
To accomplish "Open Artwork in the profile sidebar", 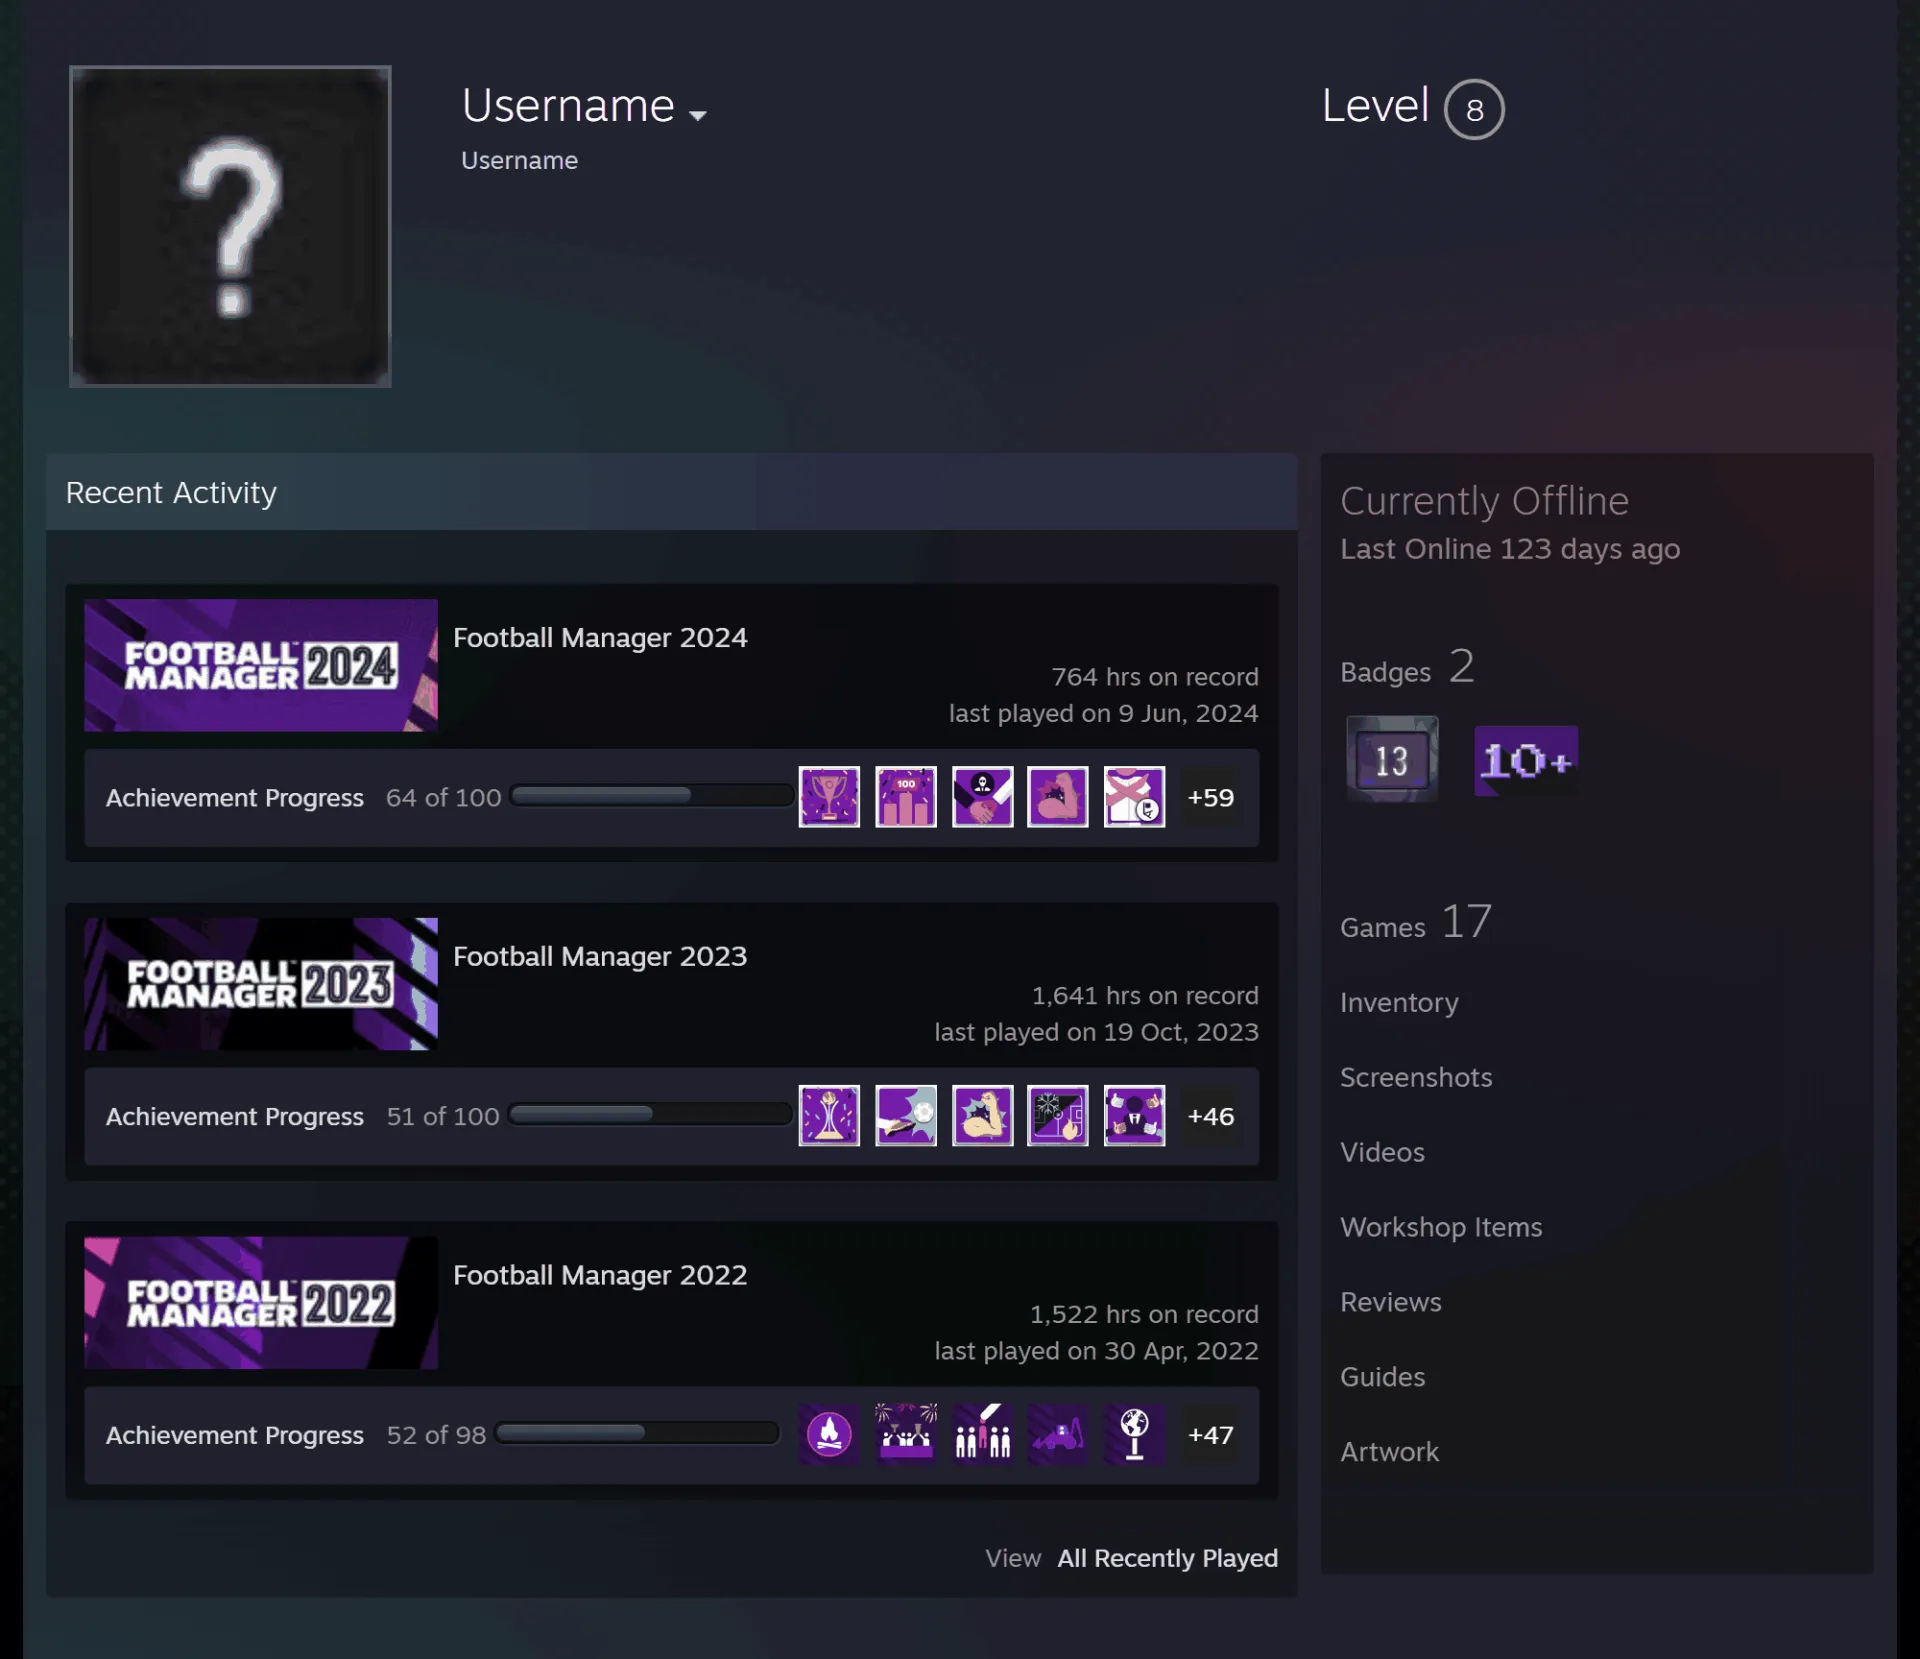I will 1390,1452.
